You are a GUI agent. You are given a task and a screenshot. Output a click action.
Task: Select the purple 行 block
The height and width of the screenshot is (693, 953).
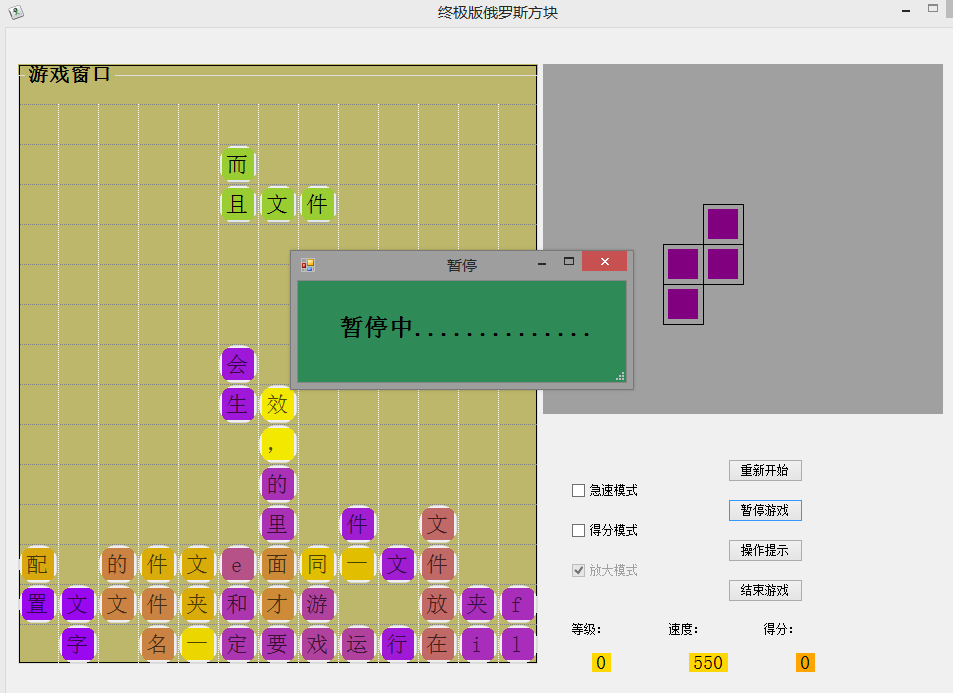pos(397,644)
